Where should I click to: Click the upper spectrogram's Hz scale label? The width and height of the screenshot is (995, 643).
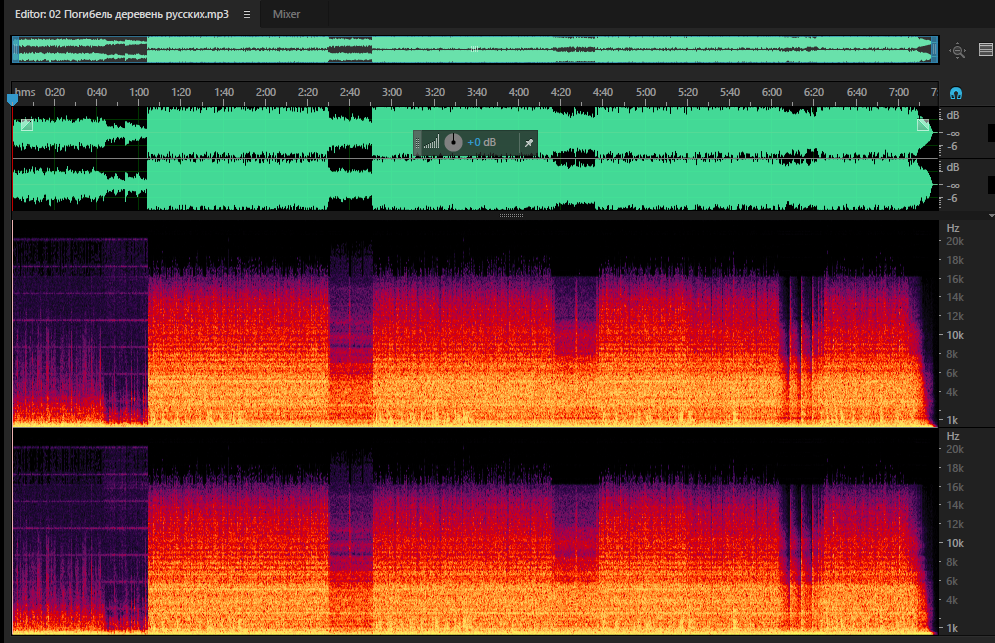click(x=952, y=228)
